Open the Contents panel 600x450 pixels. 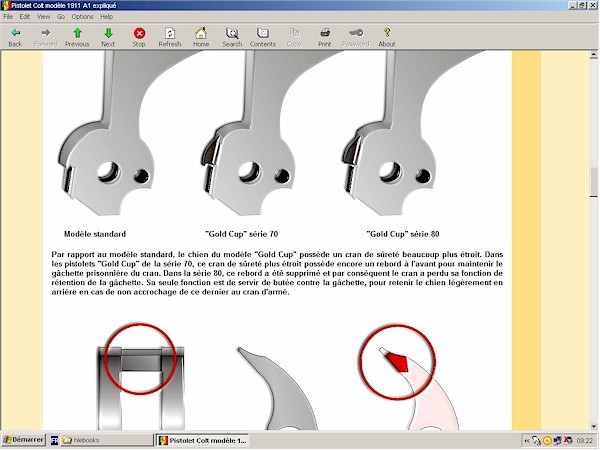tap(262, 37)
